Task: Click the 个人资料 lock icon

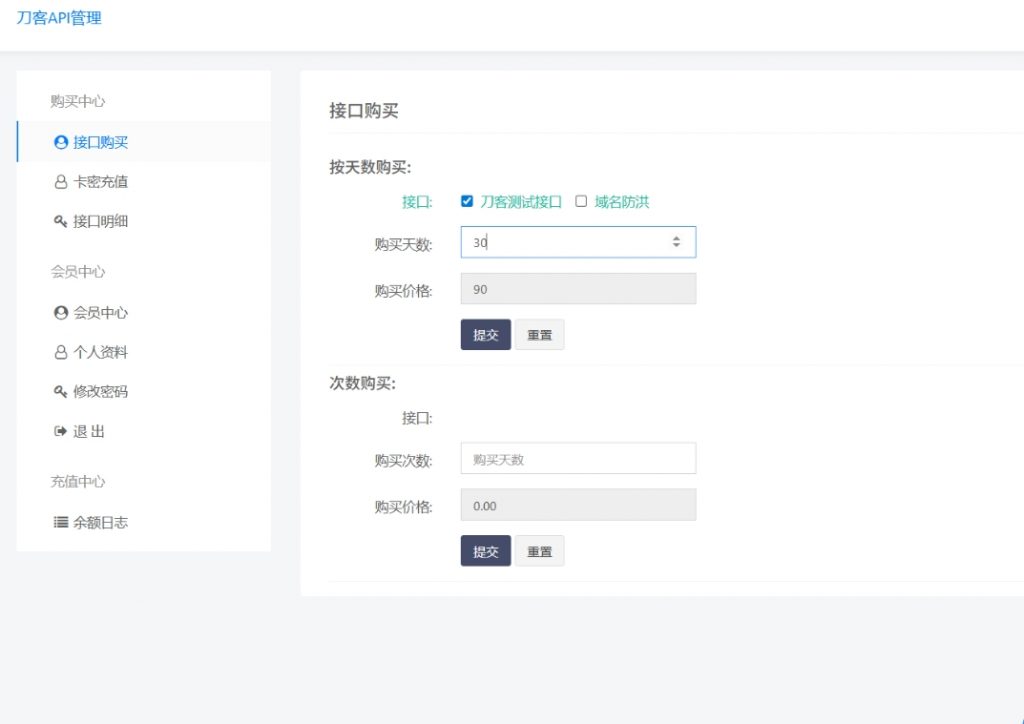Action: (61, 353)
